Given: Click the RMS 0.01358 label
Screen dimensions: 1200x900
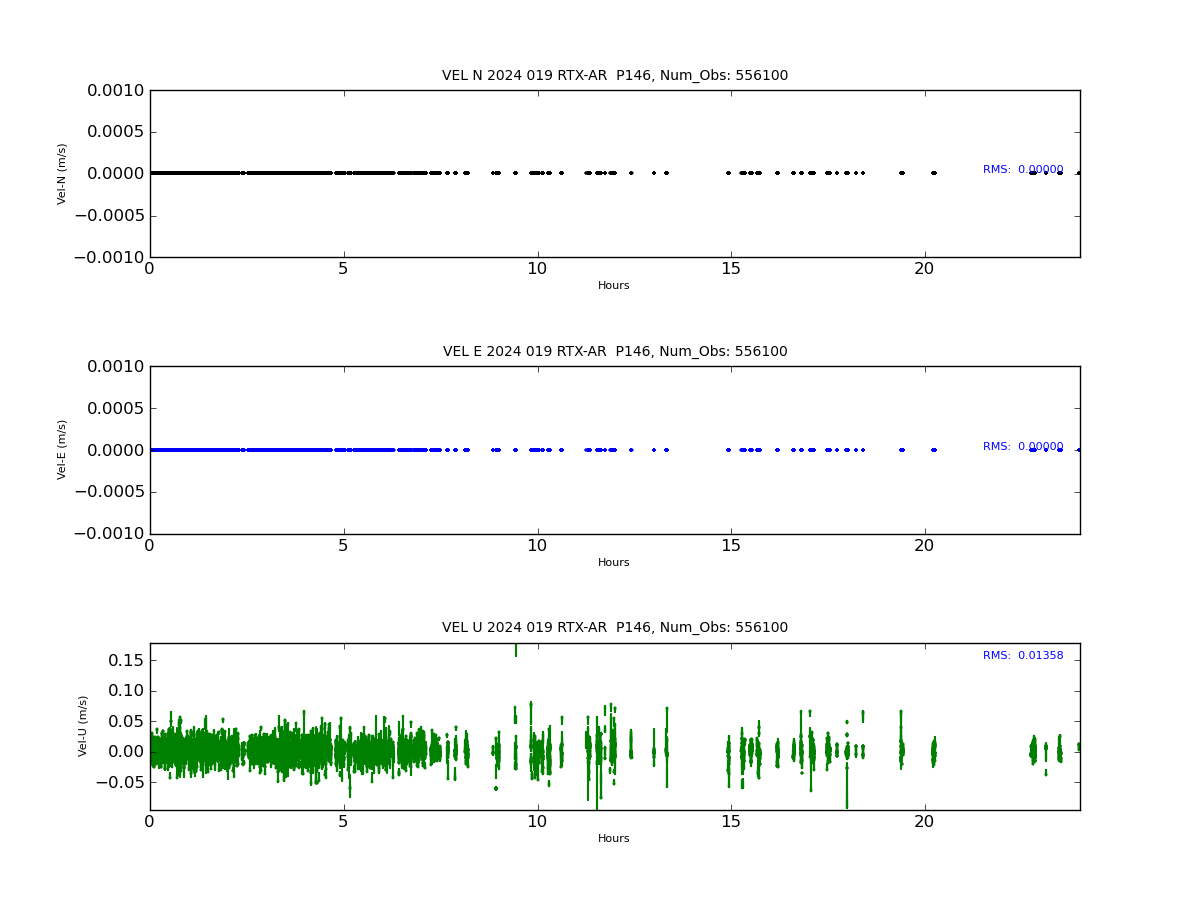Looking at the screenshot, I should click(x=1023, y=656).
